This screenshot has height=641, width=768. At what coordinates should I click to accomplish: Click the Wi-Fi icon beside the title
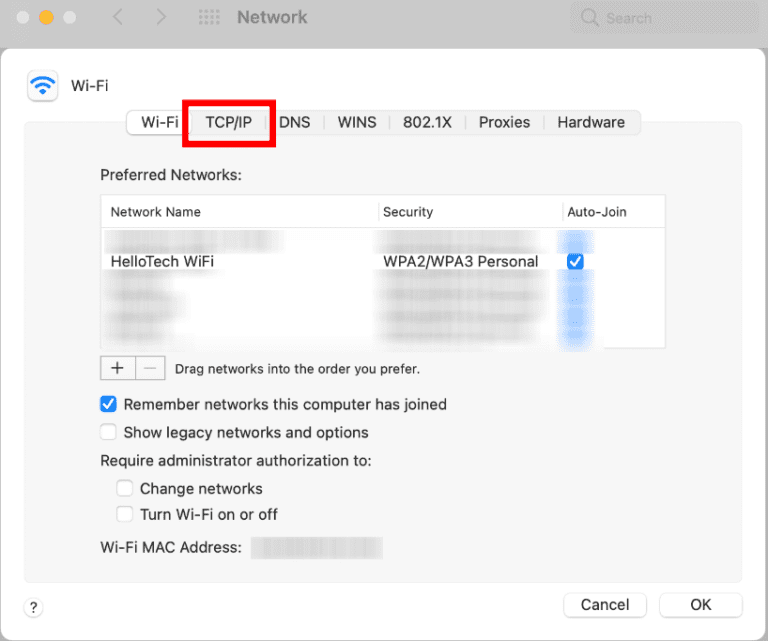point(43,86)
